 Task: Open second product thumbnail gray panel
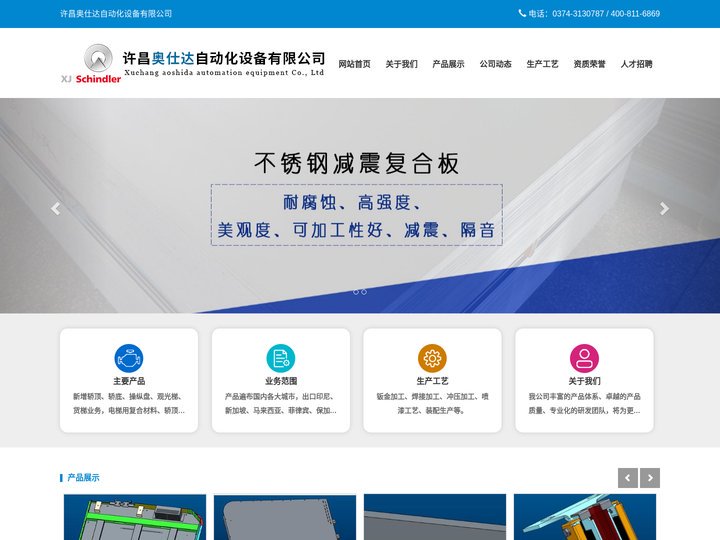[x=285, y=517]
